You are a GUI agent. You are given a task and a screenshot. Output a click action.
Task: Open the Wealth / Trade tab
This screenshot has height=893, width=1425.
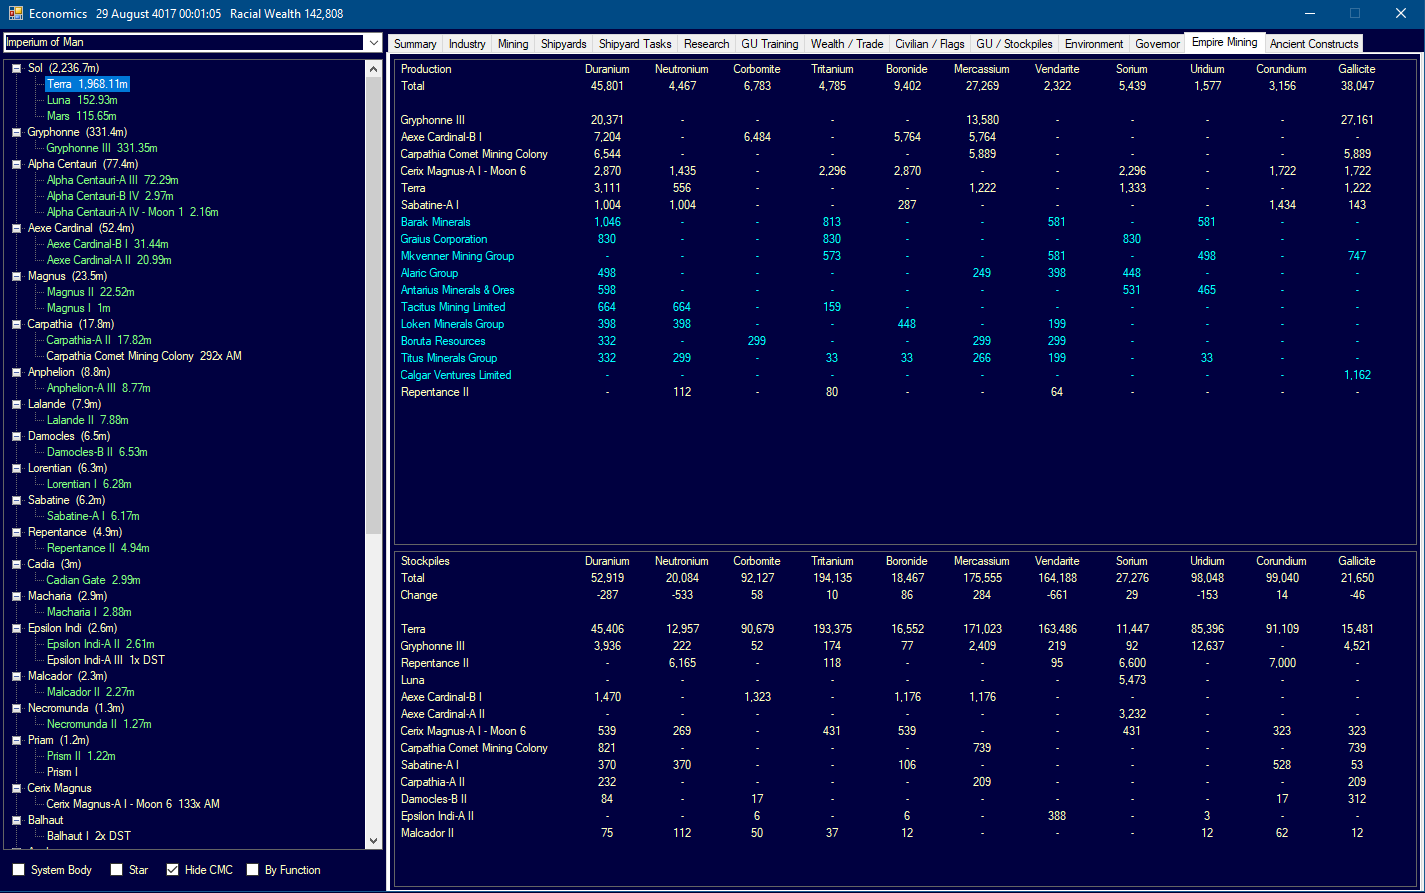pos(847,44)
